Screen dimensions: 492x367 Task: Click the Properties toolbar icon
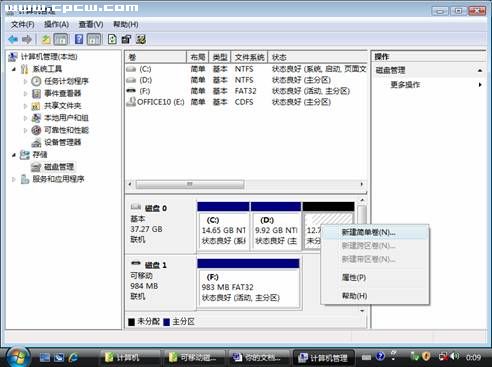pyautogui.click(x=126, y=39)
